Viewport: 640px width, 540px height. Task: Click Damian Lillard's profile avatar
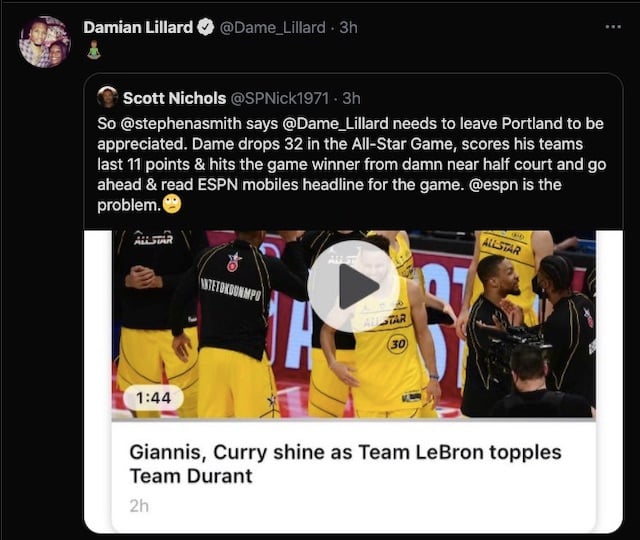pos(45,42)
